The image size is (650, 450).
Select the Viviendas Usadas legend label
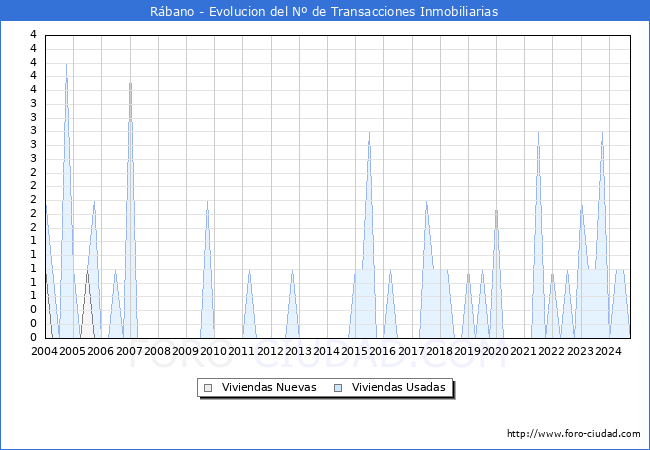click(x=398, y=387)
